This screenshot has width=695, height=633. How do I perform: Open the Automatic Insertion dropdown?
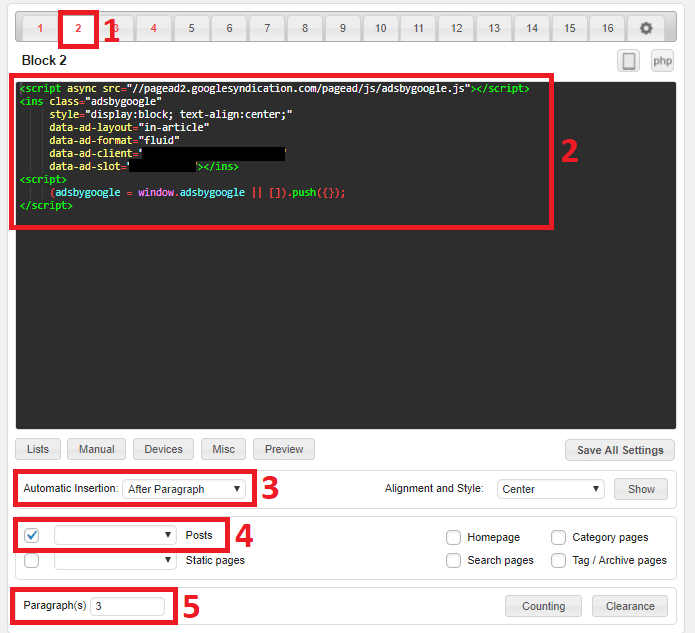184,489
